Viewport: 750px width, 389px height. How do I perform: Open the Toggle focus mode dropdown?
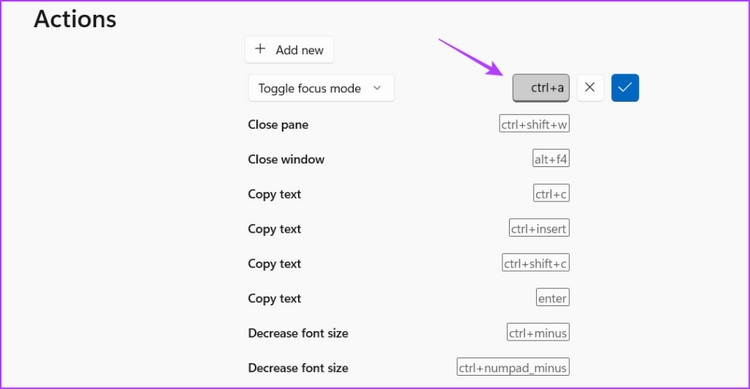(321, 88)
